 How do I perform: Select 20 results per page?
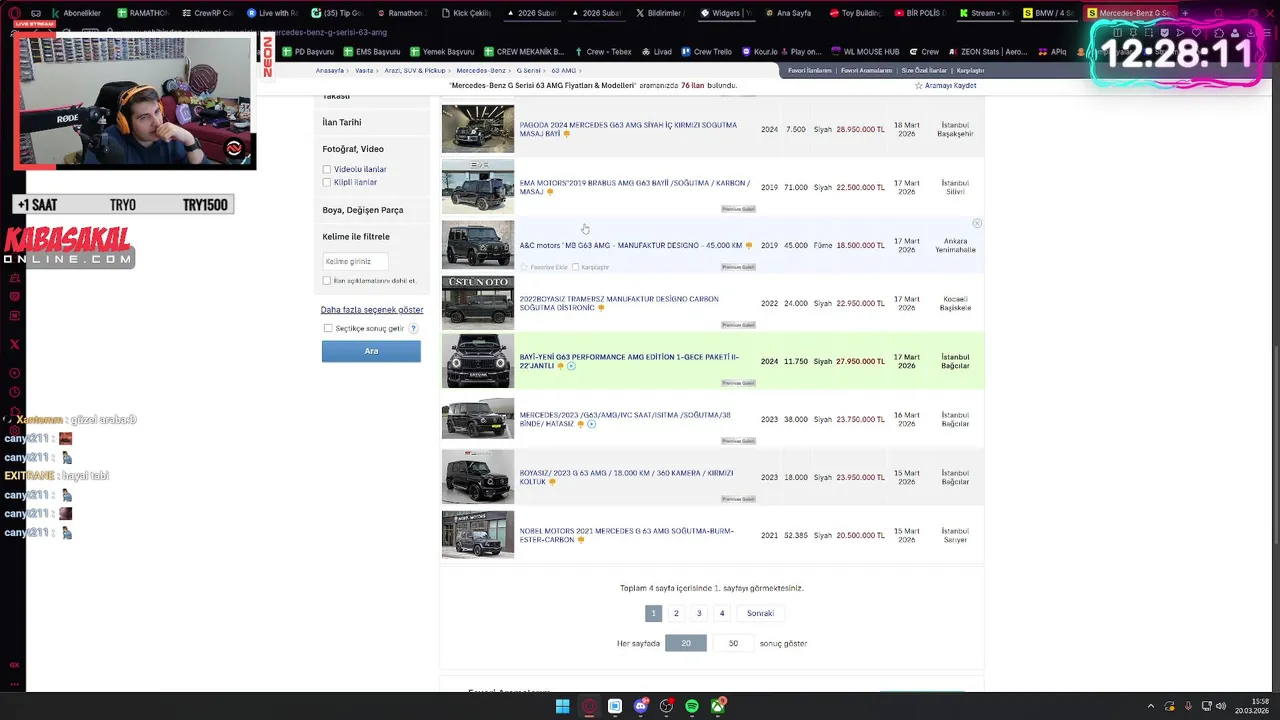tap(686, 643)
